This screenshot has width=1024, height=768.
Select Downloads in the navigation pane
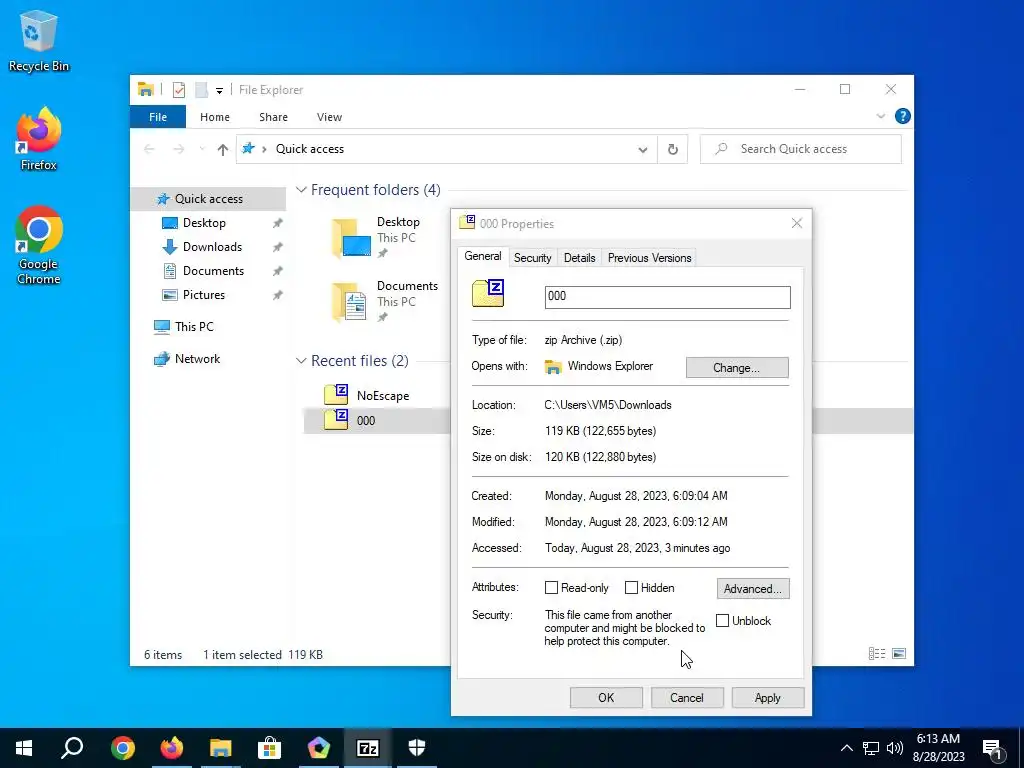212,247
